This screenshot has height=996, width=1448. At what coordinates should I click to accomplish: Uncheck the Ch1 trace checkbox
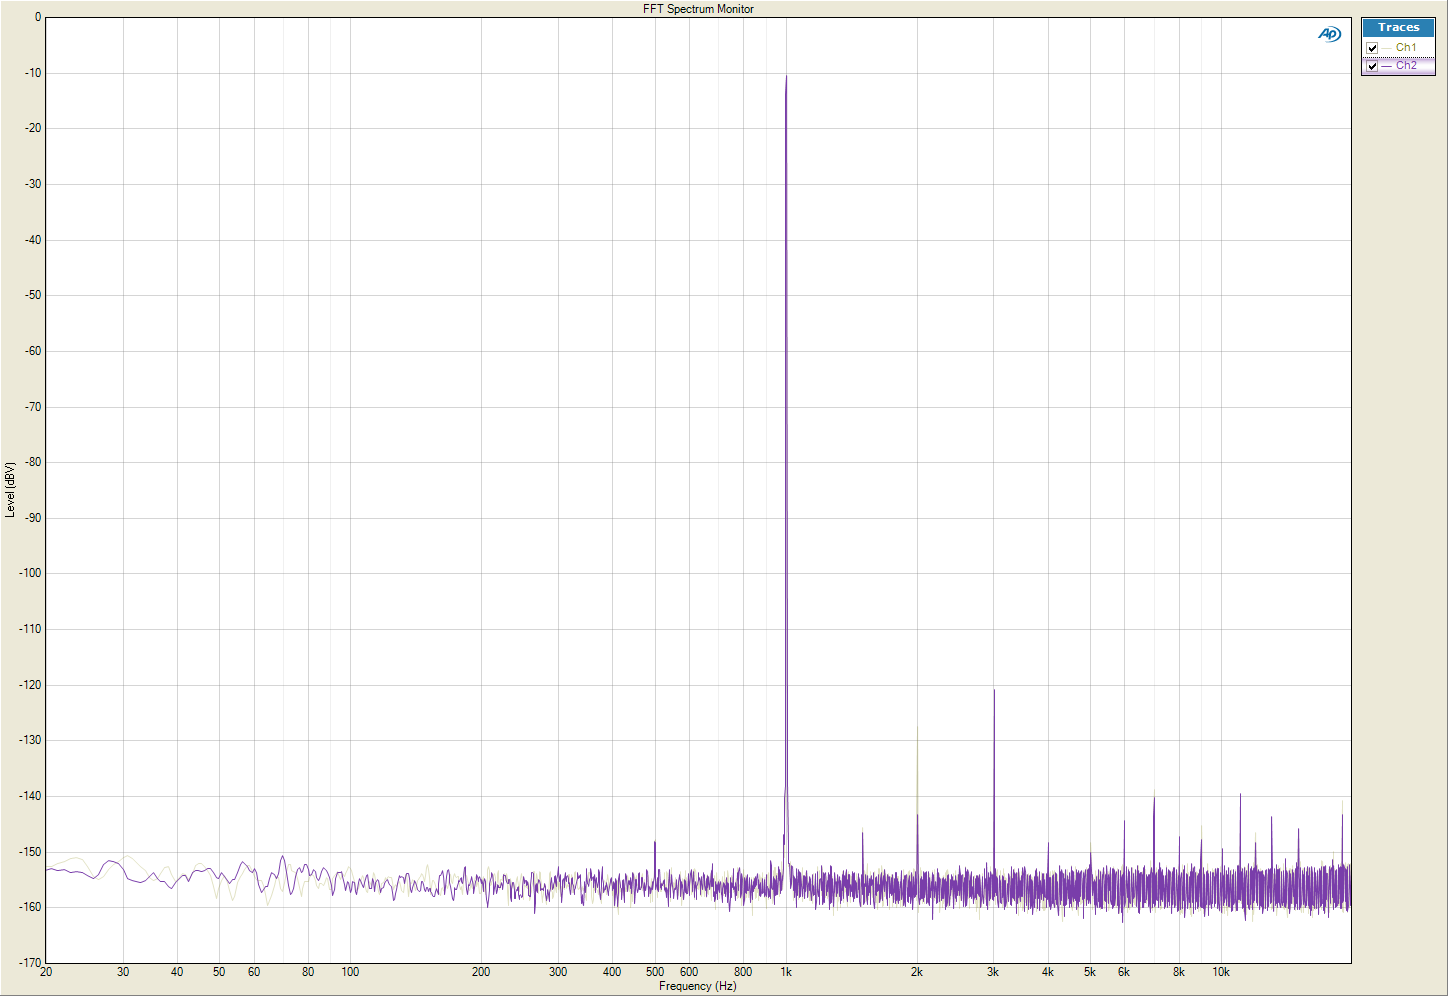pos(1372,48)
